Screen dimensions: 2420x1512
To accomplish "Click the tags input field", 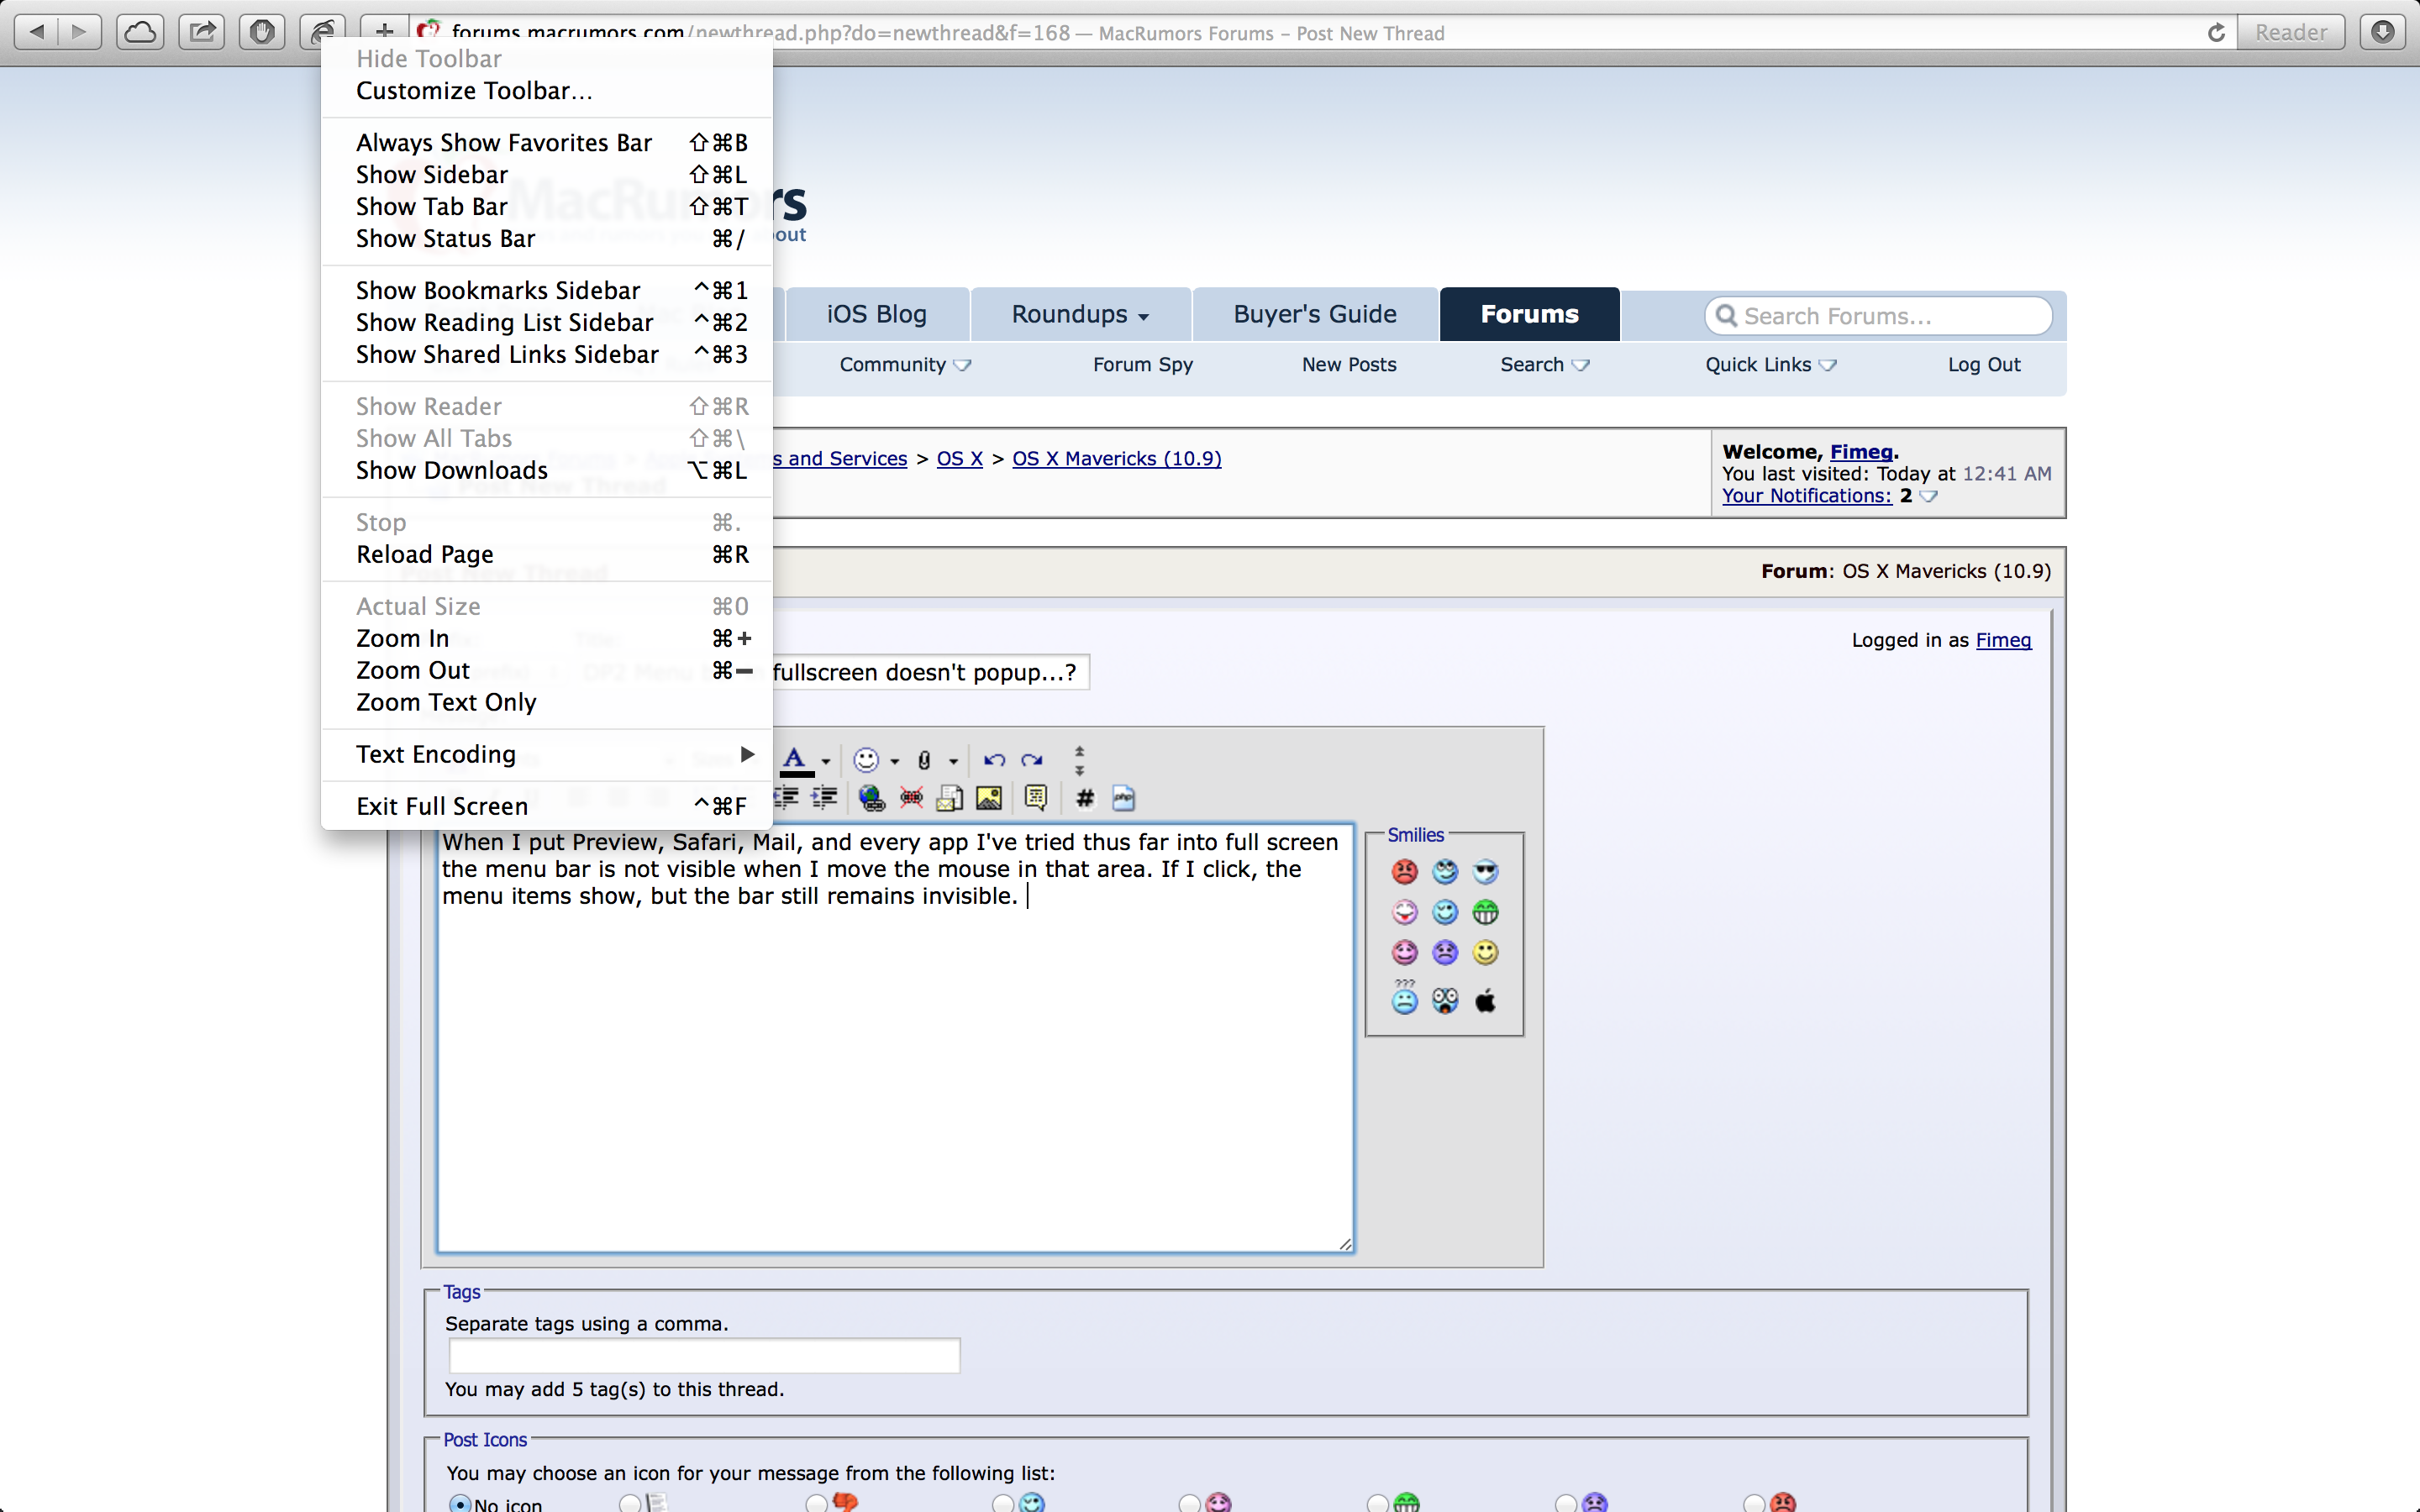I will pyautogui.click(x=705, y=1356).
